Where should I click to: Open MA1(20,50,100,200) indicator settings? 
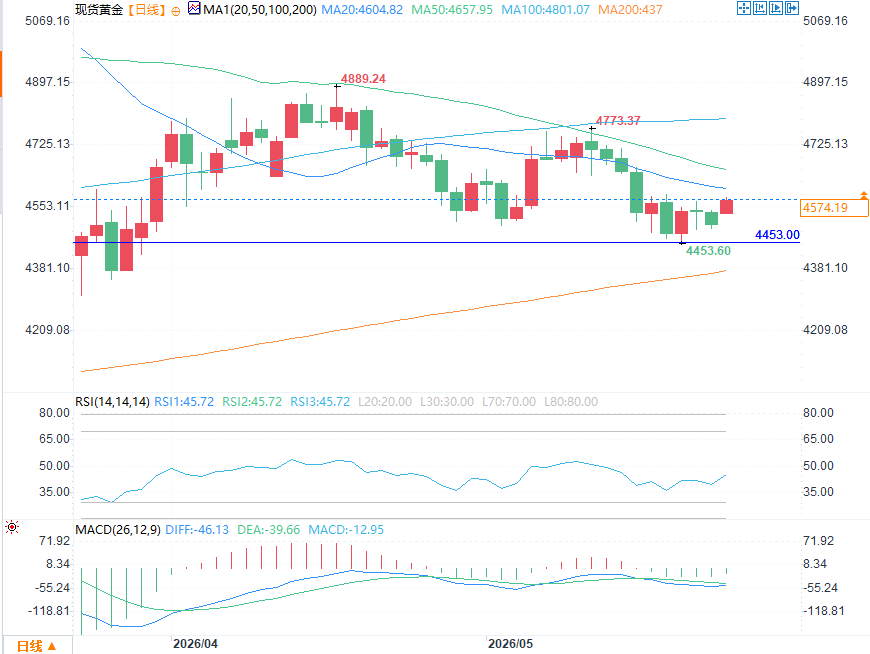click(260, 10)
